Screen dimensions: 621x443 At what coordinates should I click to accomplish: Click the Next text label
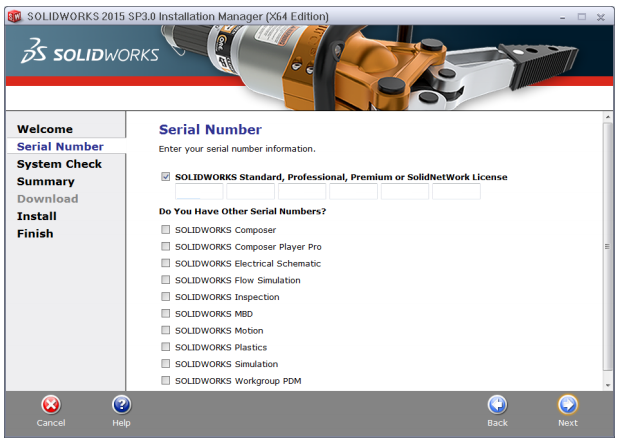click(x=568, y=423)
